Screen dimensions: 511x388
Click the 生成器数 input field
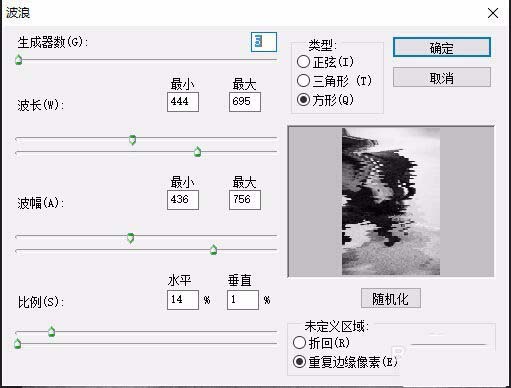[264, 42]
